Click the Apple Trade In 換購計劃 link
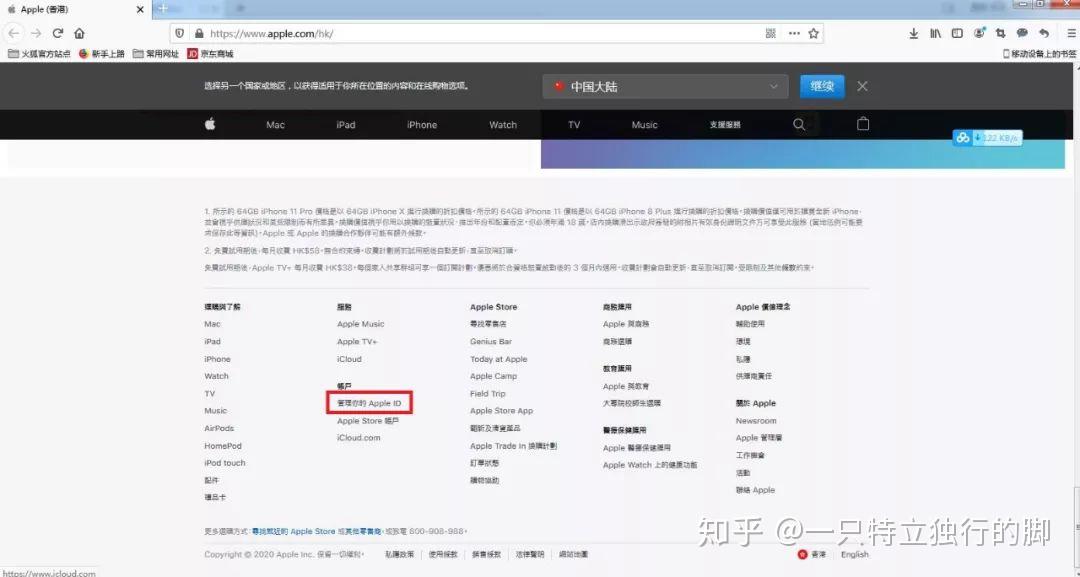Viewport: 1080px width, 577px height. [514, 446]
